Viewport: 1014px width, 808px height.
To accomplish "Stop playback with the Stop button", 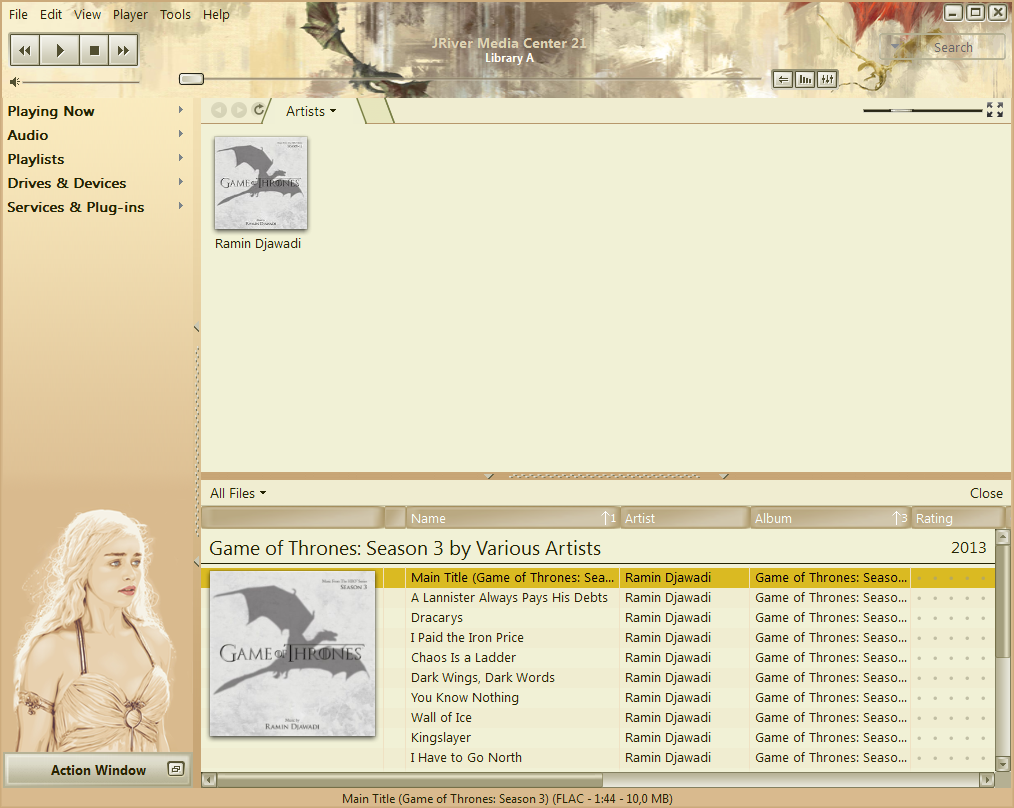I will click(x=94, y=50).
